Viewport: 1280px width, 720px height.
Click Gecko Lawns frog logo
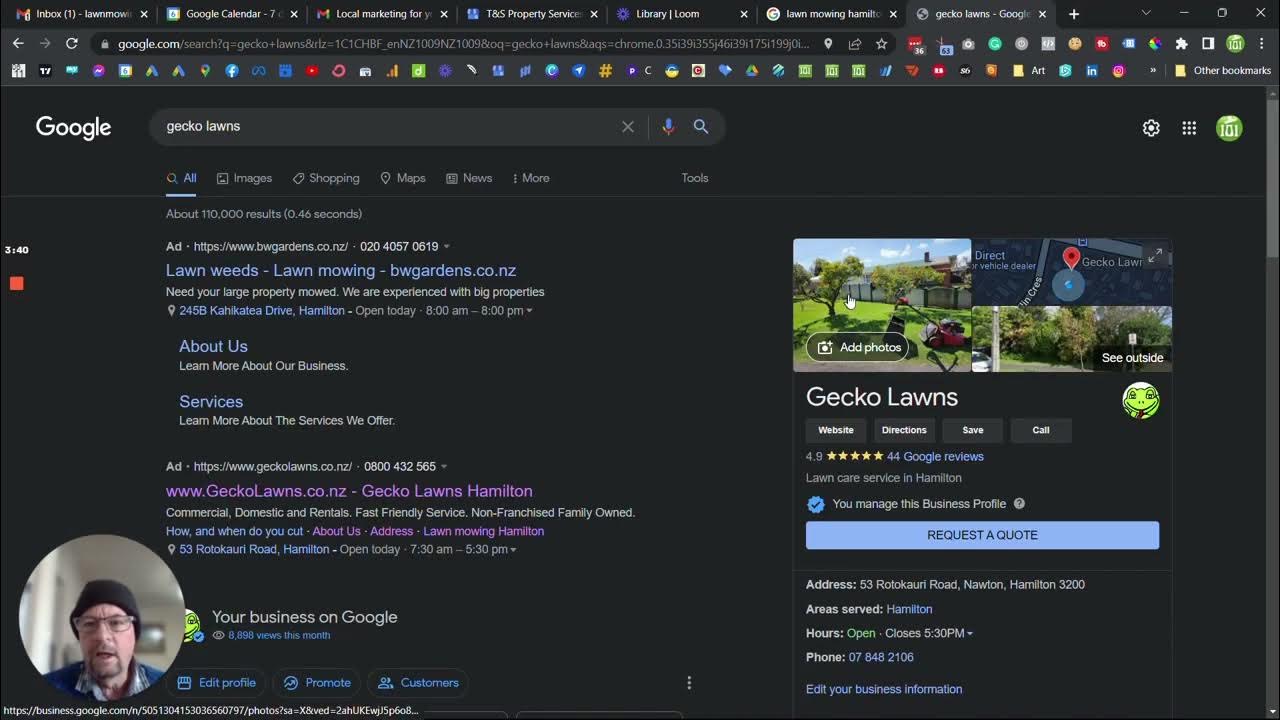click(1141, 401)
